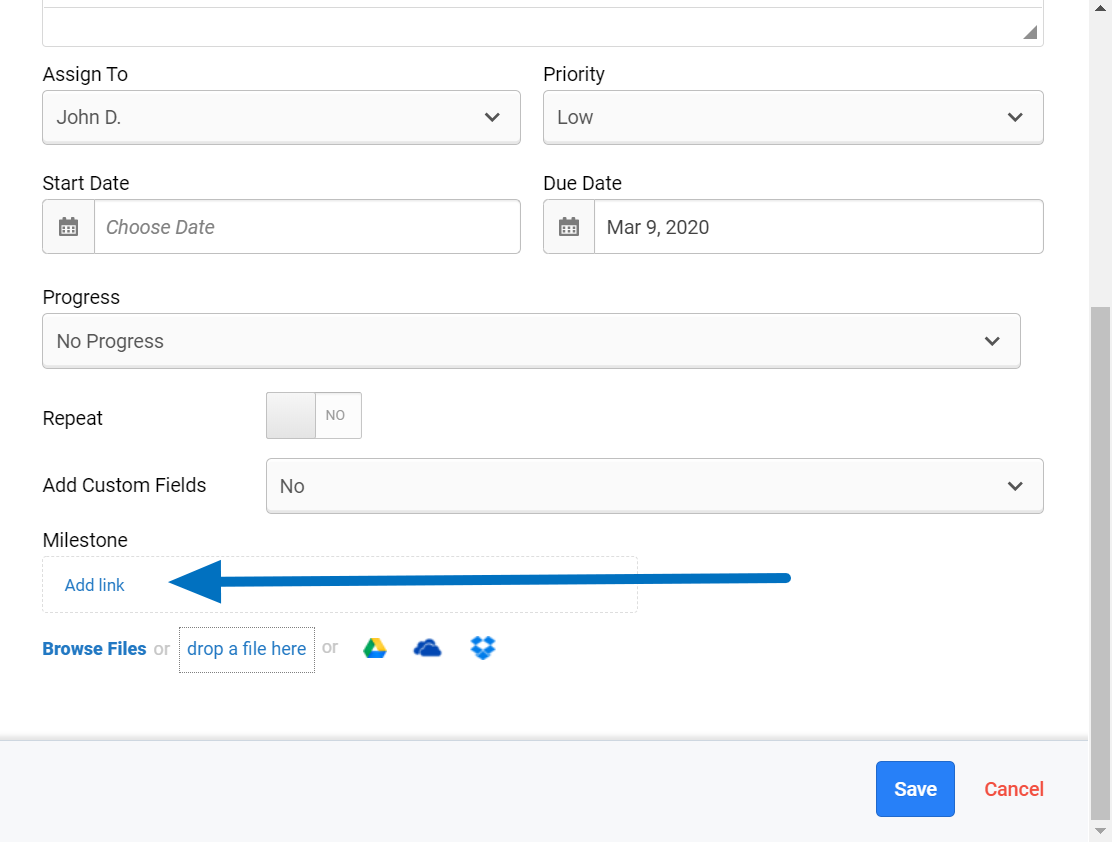Click the Browse Files link
Viewport: 1112px width, 842px height.
(x=94, y=649)
